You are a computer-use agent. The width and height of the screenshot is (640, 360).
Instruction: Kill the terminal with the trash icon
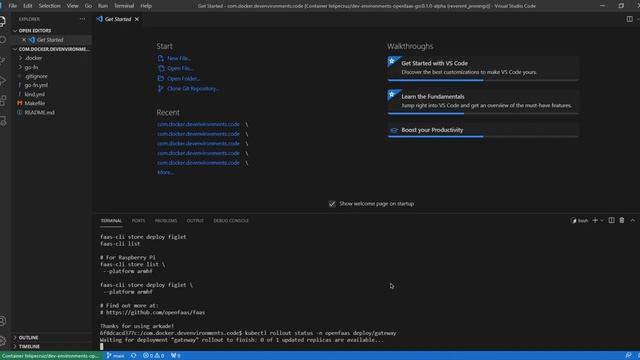pyautogui.click(x=622, y=220)
